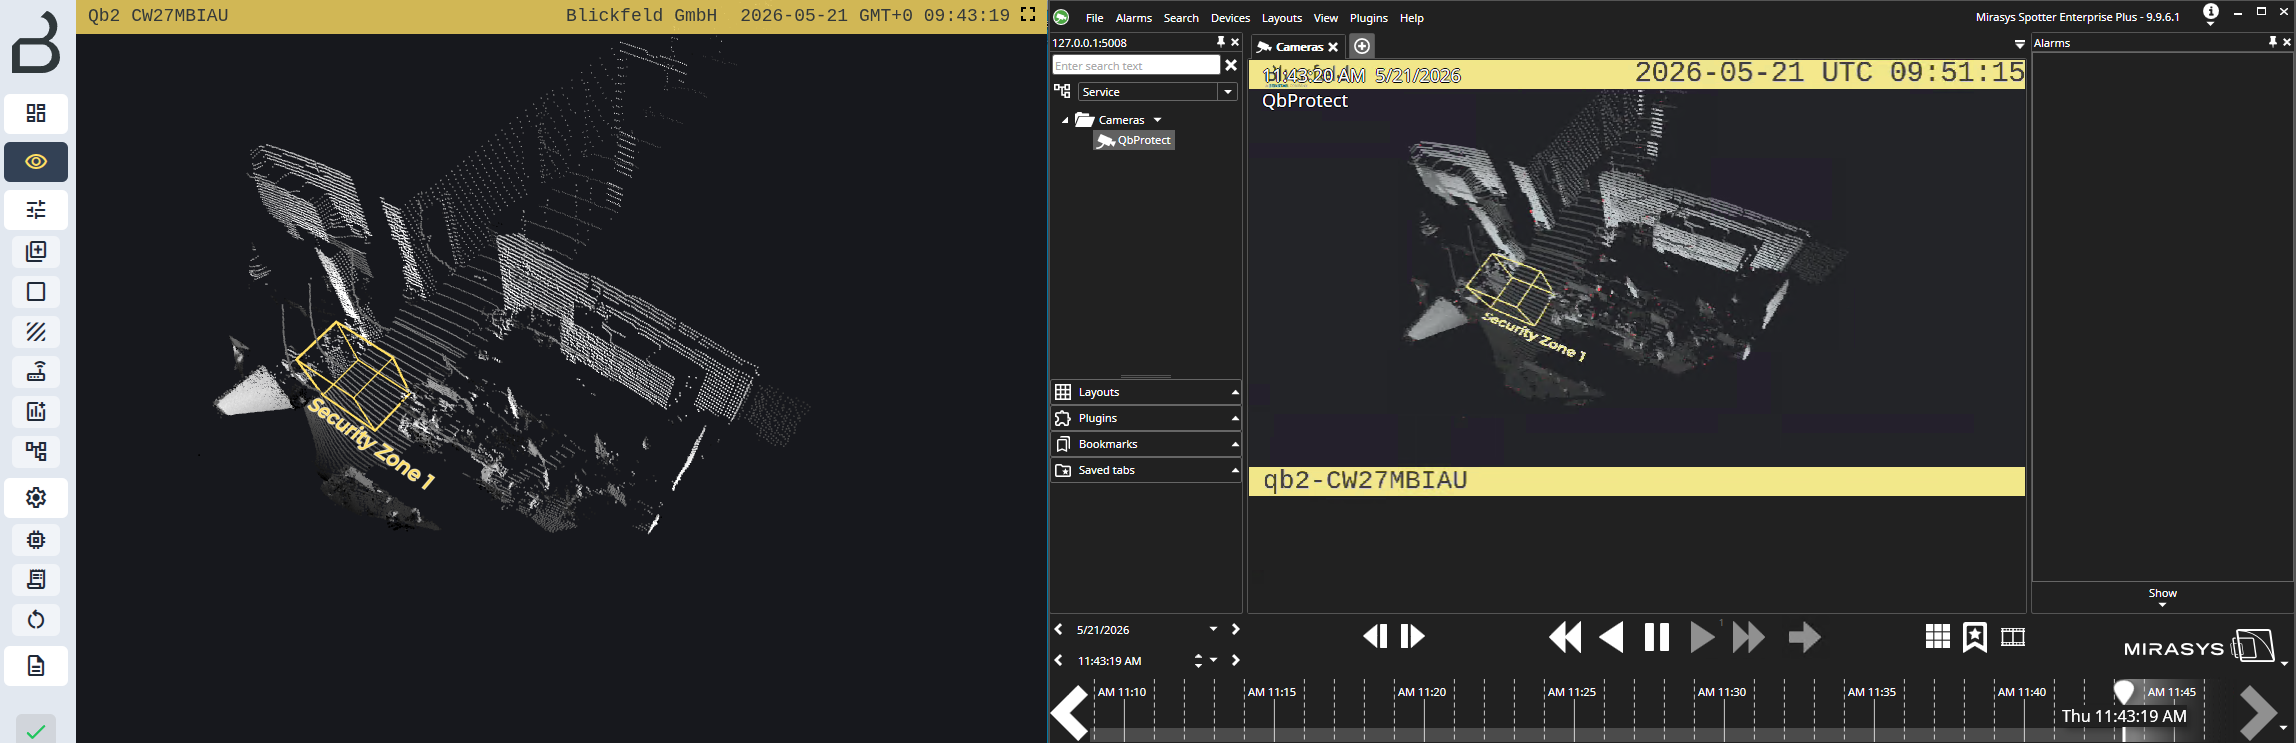Open the 5/21/2026 date dropdown

pos(1213,629)
